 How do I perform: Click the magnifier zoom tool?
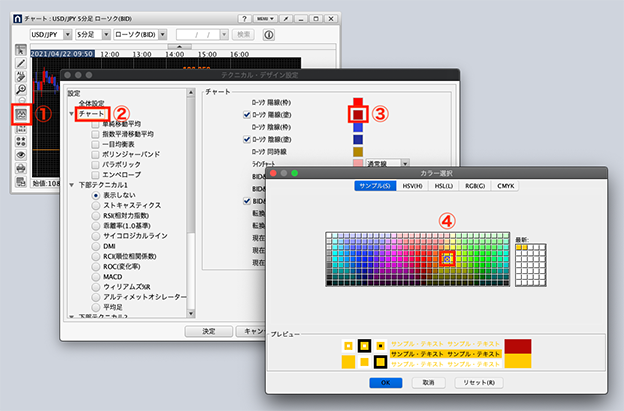pyautogui.click(x=20, y=88)
